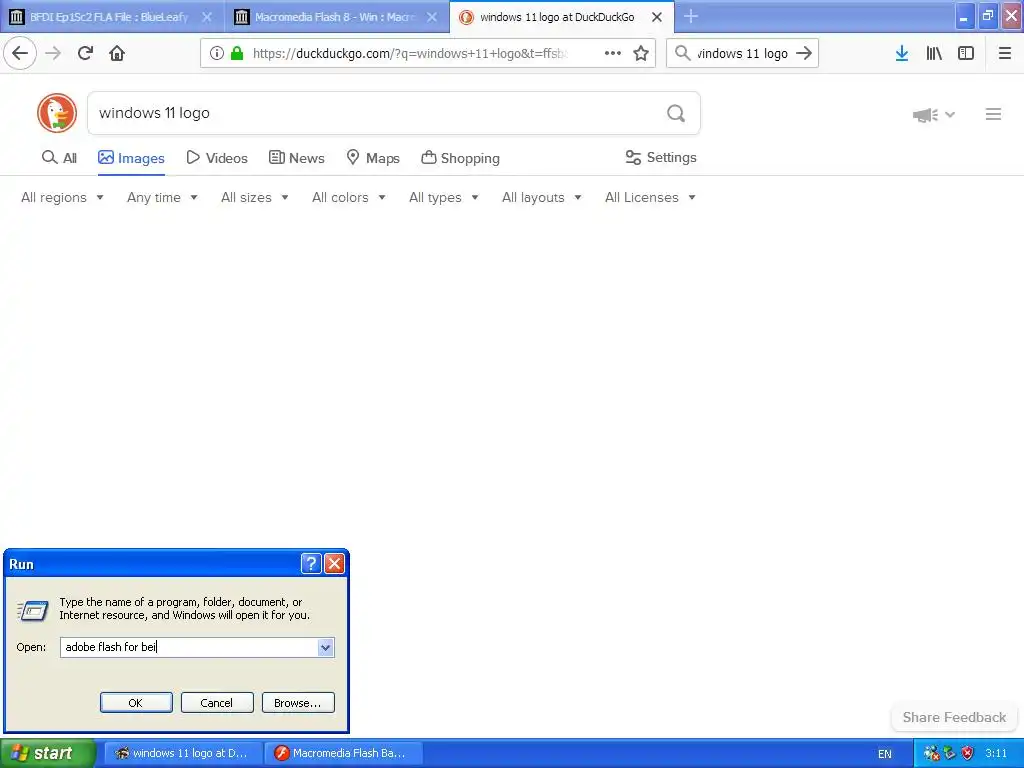Select the All results tab
The image size is (1024, 768).
click(59, 158)
